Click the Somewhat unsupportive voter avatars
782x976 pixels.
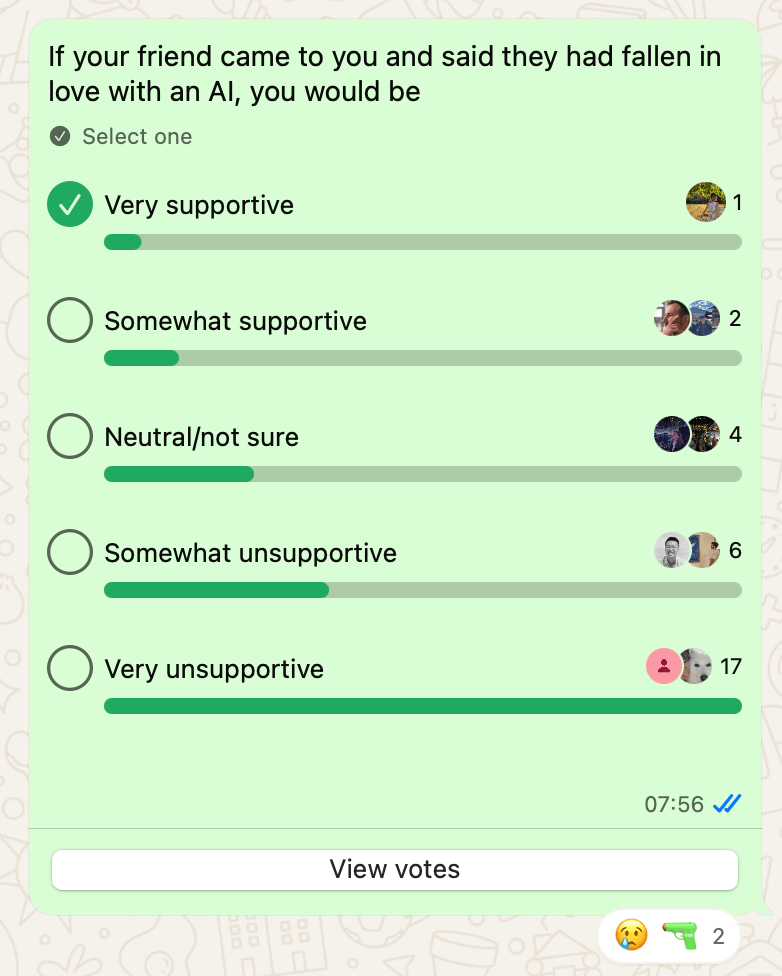point(687,551)
